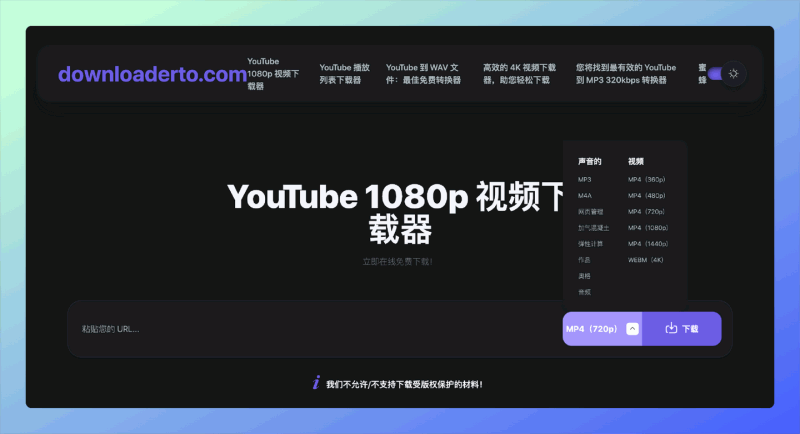Screen dimensions: 800x434
Task: Choose MP4 (480p) video format
Action: (x=646, y=195)
